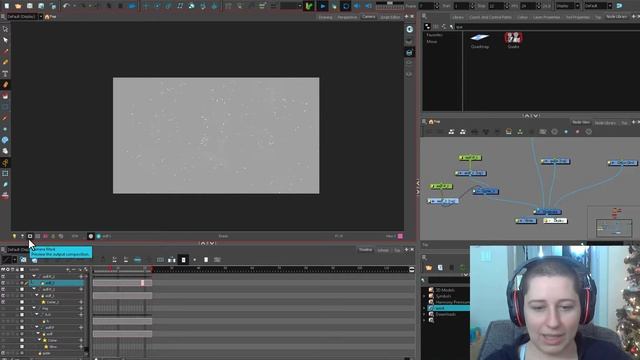Open the Script Editor tab
This screenshot has width=640, height=360.
(390, 17)
